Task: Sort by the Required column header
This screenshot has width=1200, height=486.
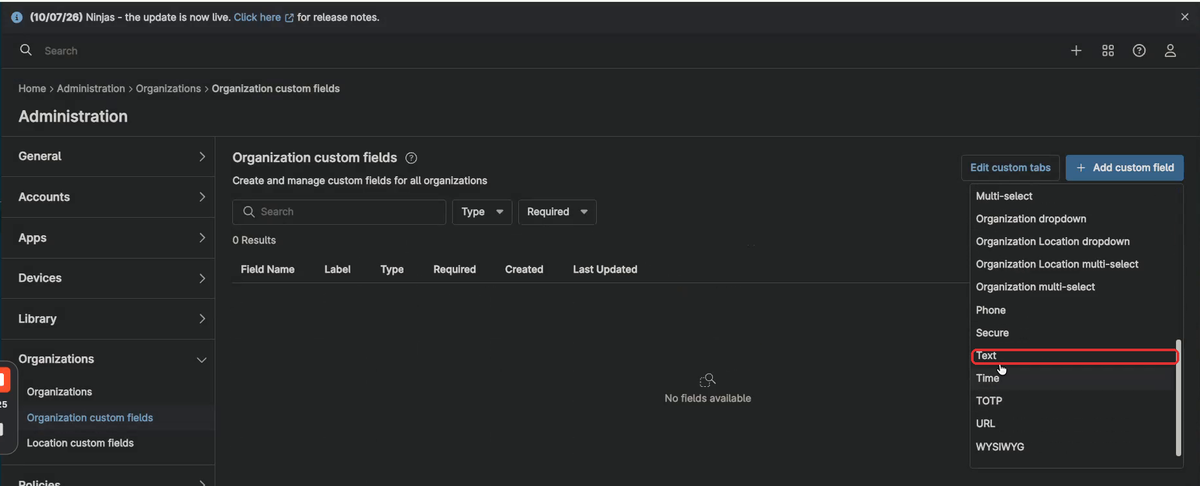Action: [454, 270]
